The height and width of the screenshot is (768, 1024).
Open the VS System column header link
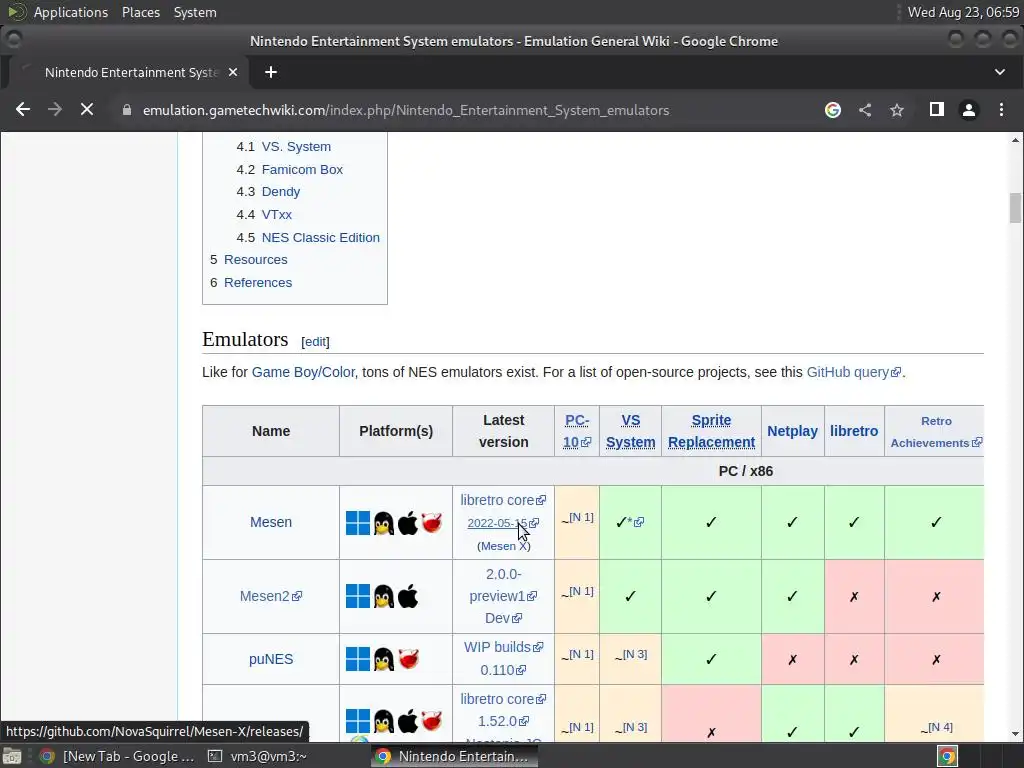[630, 431]
